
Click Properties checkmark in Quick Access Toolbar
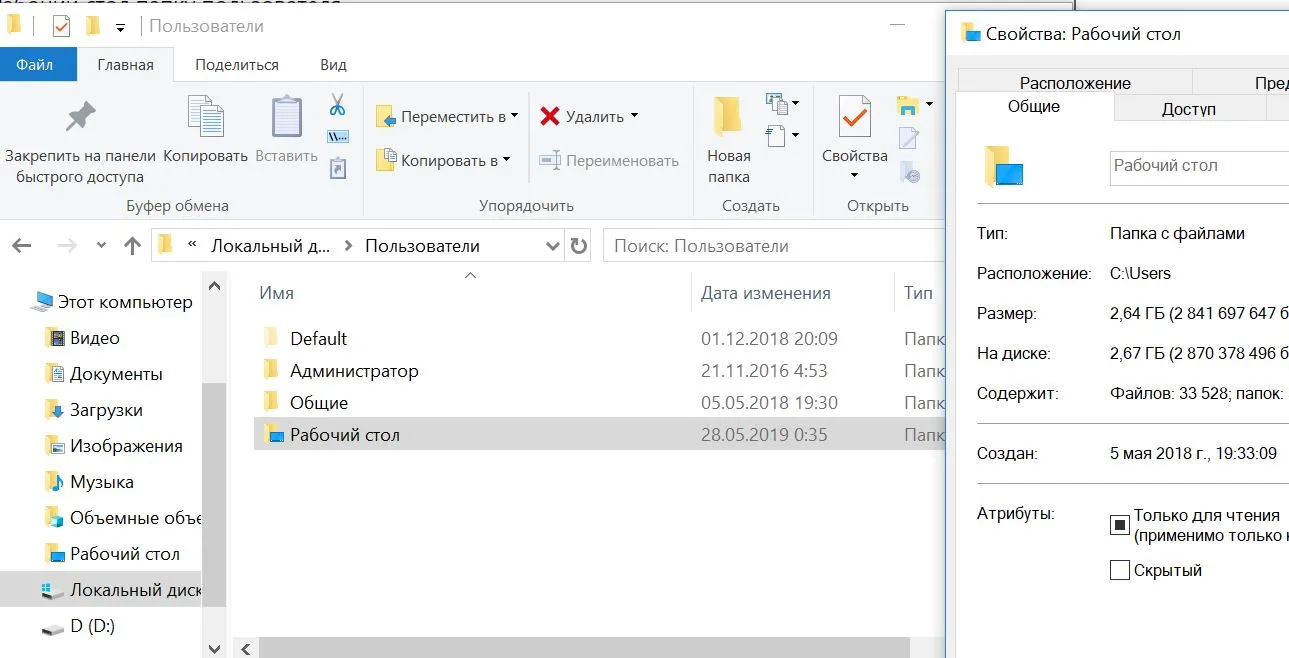(x=62, y=26)
